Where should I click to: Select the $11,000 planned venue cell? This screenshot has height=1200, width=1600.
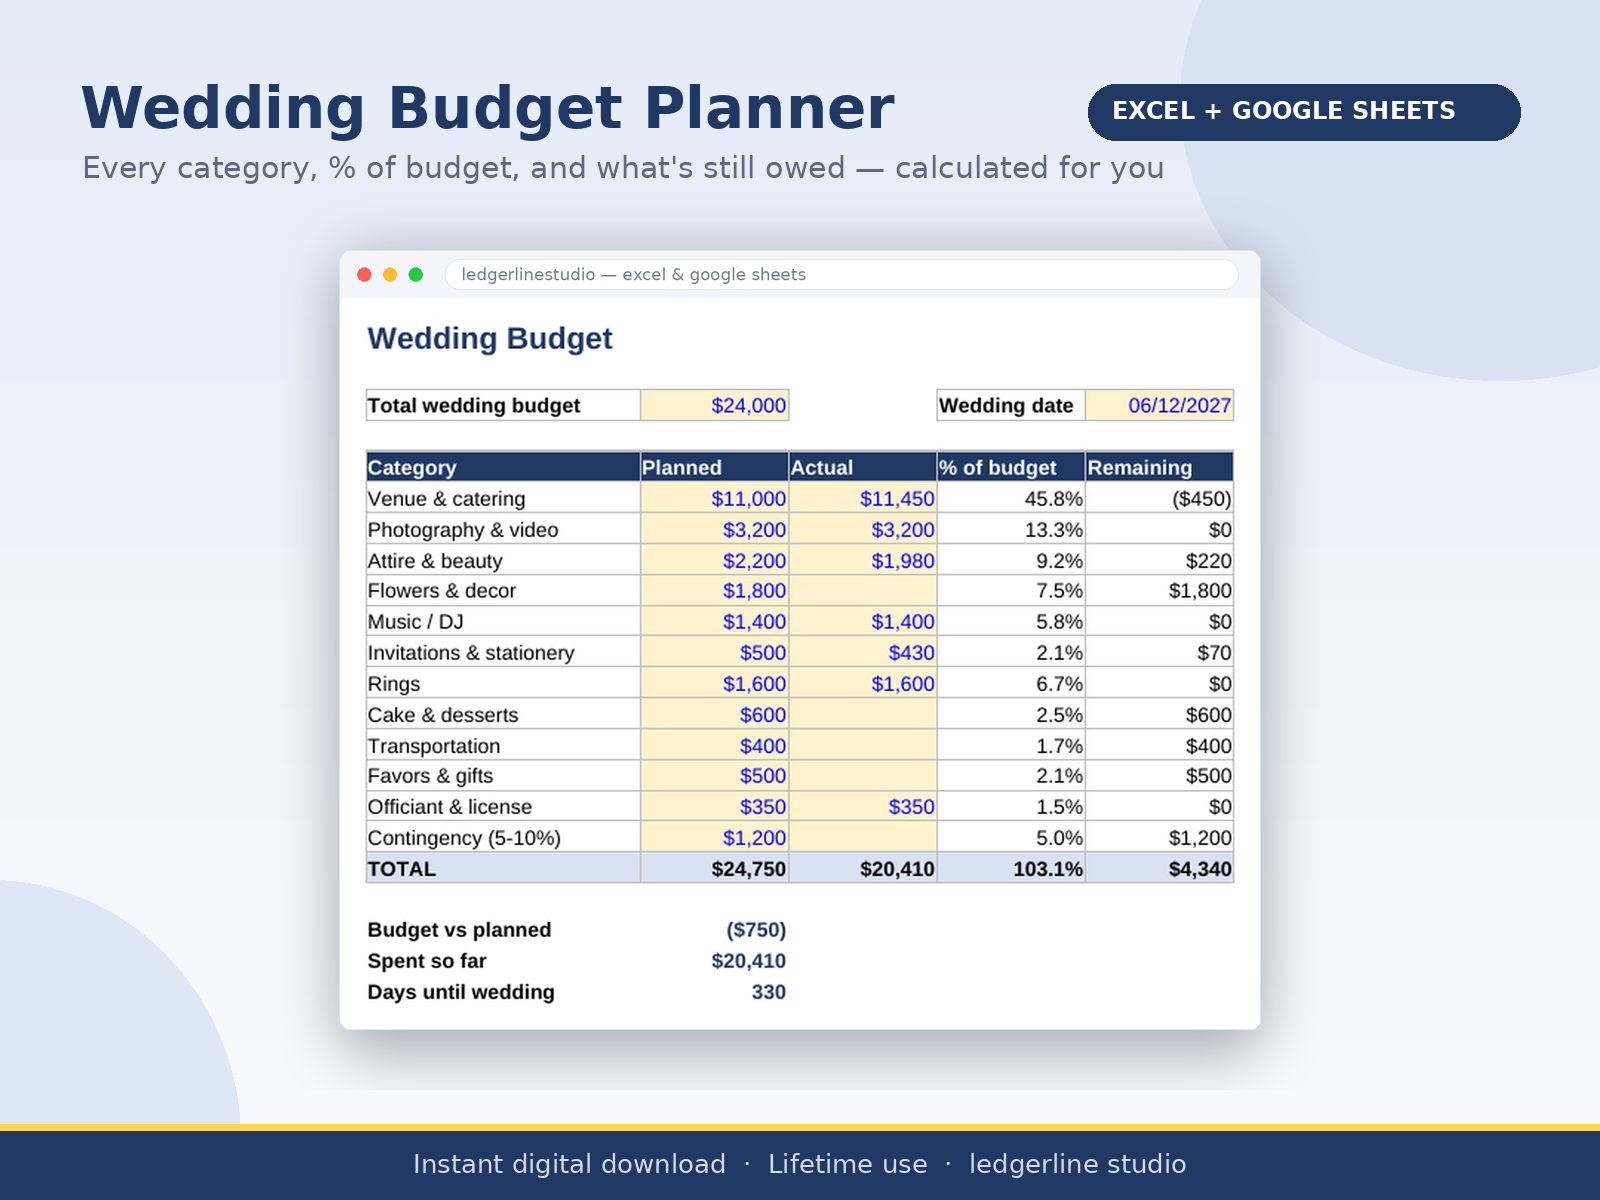(x=715, y=498)
